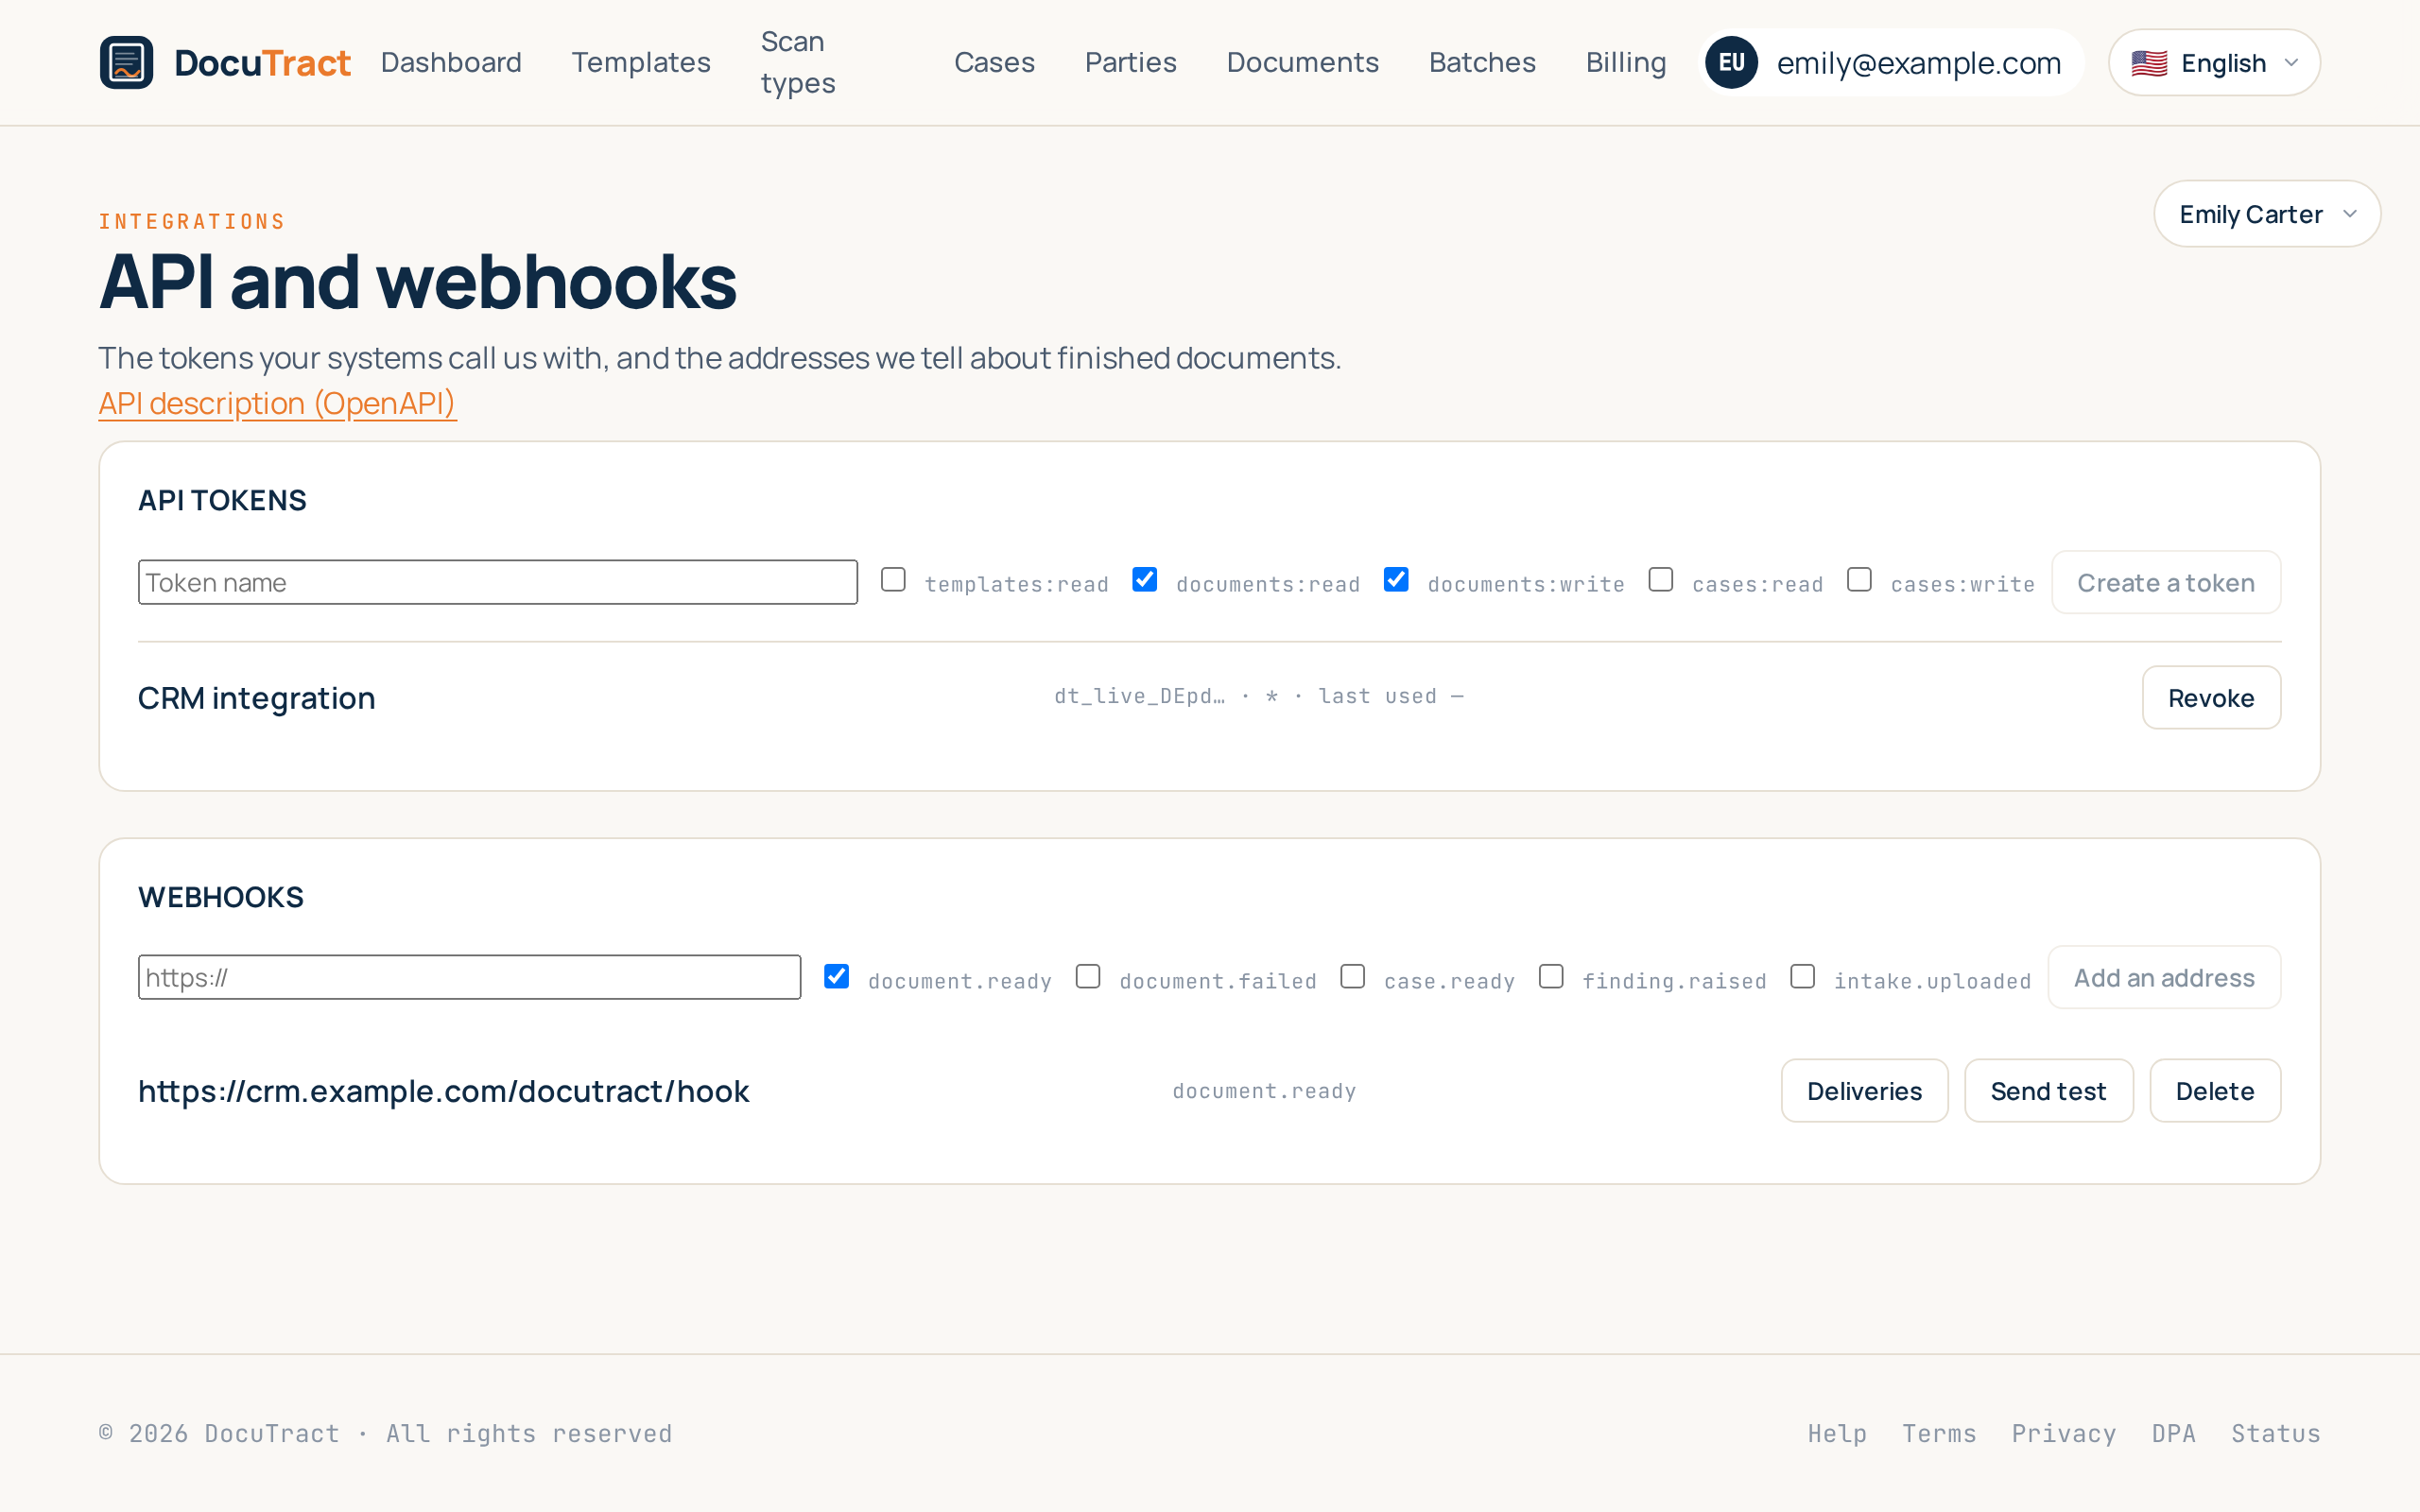Enable the document.failed event checkbox
The width and height of the screenshot is (2420, 1512).
[x=1088, y=976]
